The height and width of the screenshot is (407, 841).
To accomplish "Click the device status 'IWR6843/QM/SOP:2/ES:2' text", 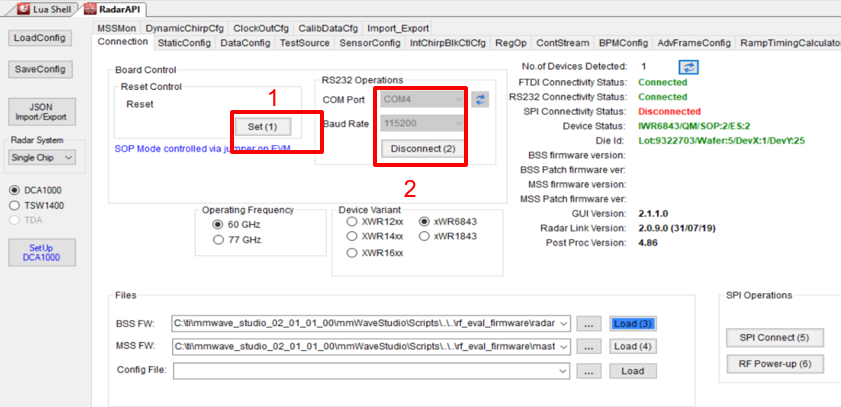I will click(694, 127).
